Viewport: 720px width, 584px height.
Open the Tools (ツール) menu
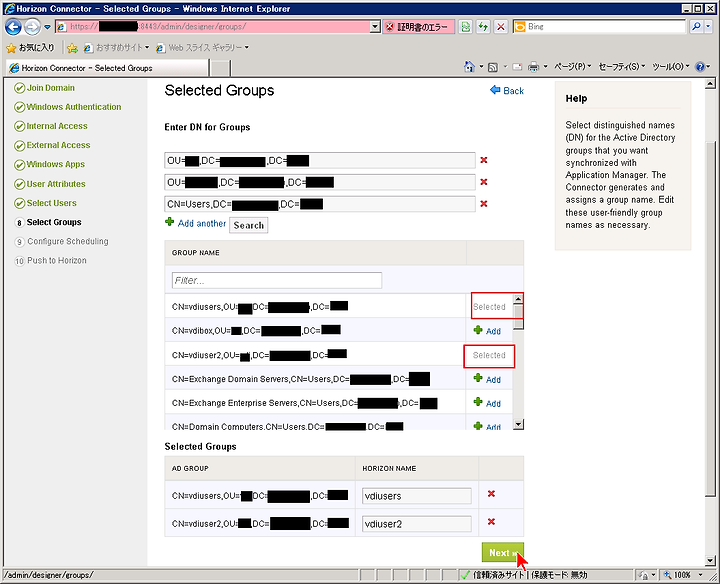pos(671,67)
